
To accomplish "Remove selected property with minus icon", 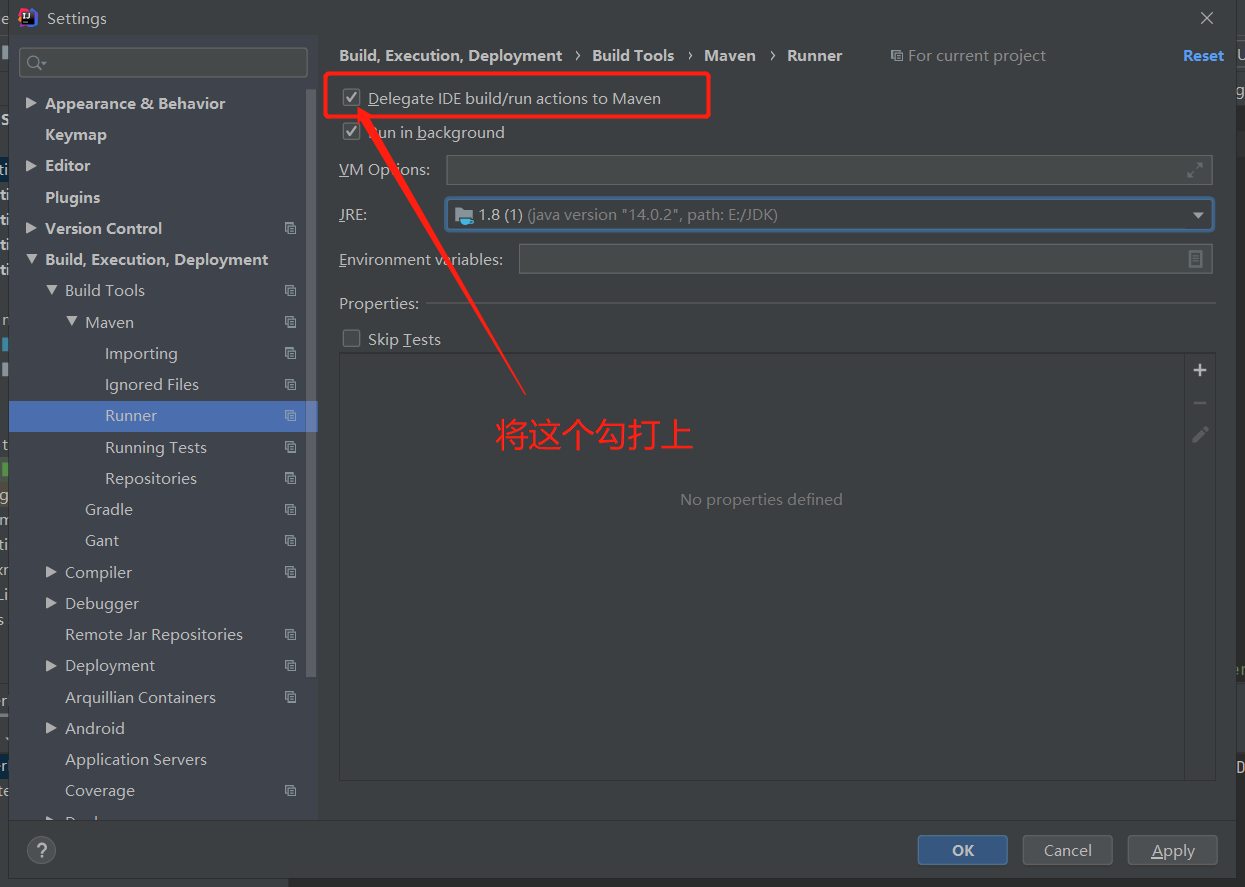I will click(1199, 402).
